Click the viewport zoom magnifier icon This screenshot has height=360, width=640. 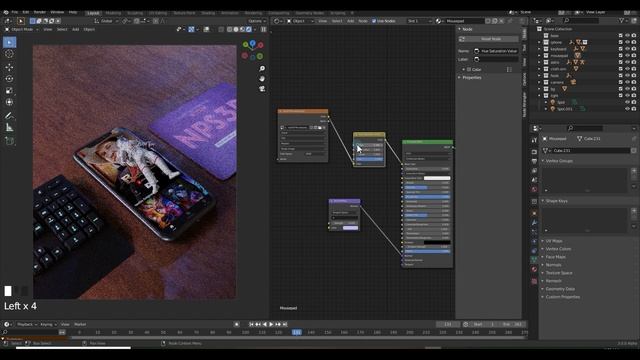pos(262,69)
